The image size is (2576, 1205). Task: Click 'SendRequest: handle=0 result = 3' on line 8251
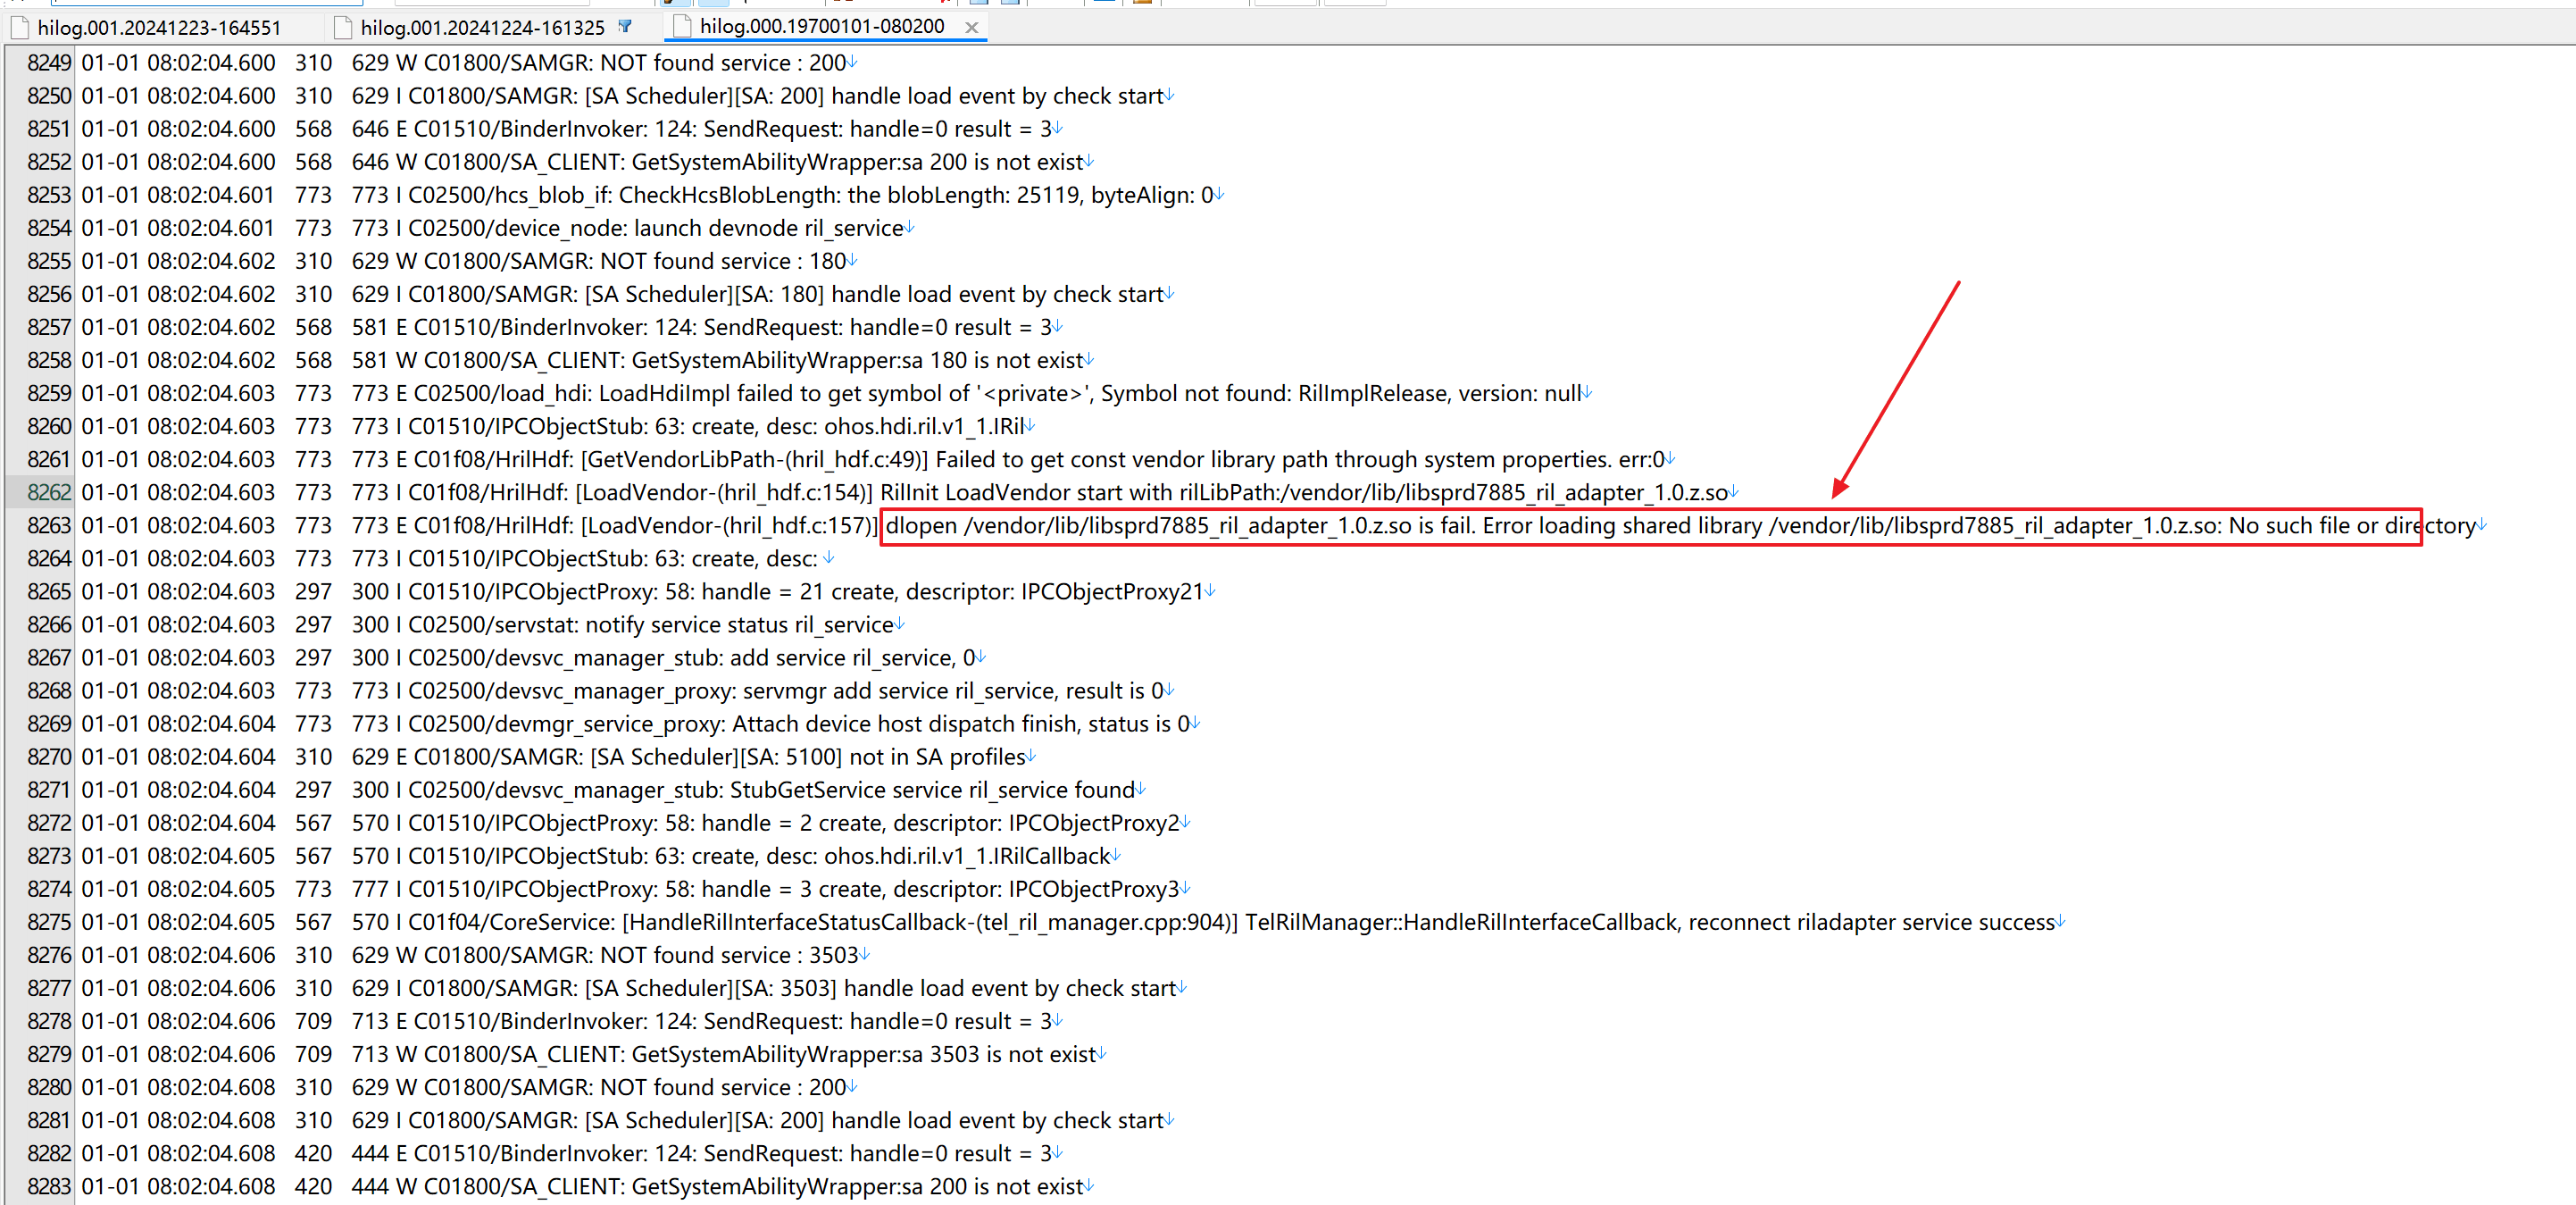point(877,129)
